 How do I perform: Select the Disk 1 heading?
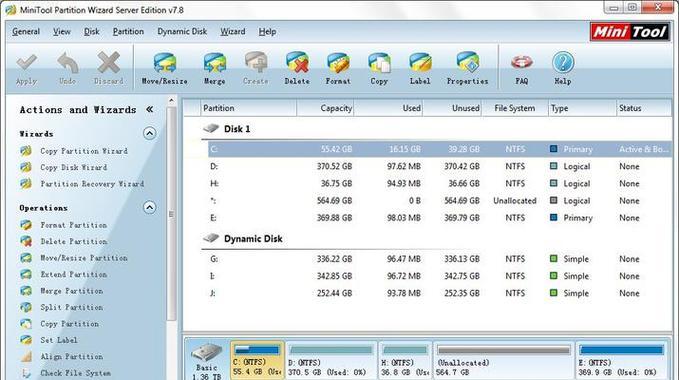pos(236,129)
